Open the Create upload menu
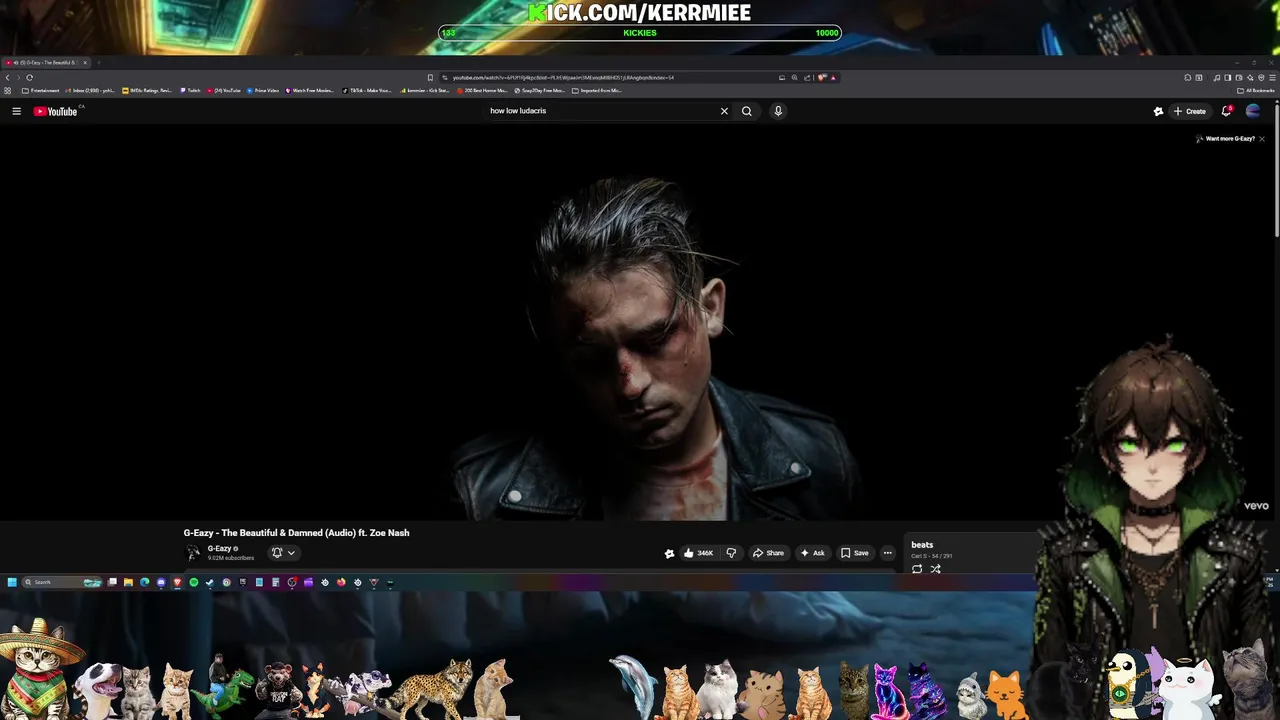The height and width of the screenshot is (720, 1280). click(x=1190, y=111)
